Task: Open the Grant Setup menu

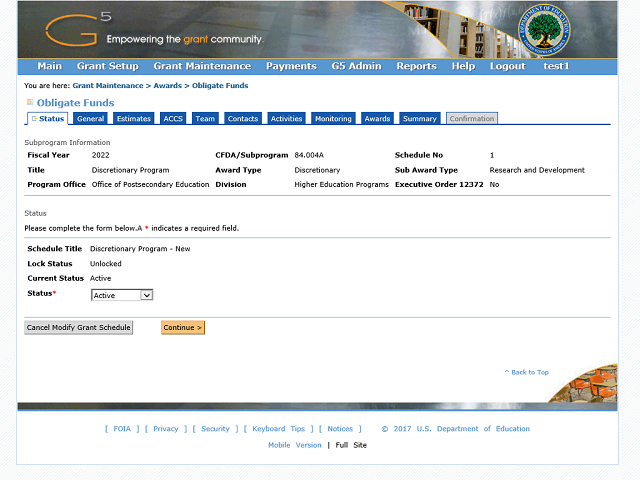Action: point(108,66)
